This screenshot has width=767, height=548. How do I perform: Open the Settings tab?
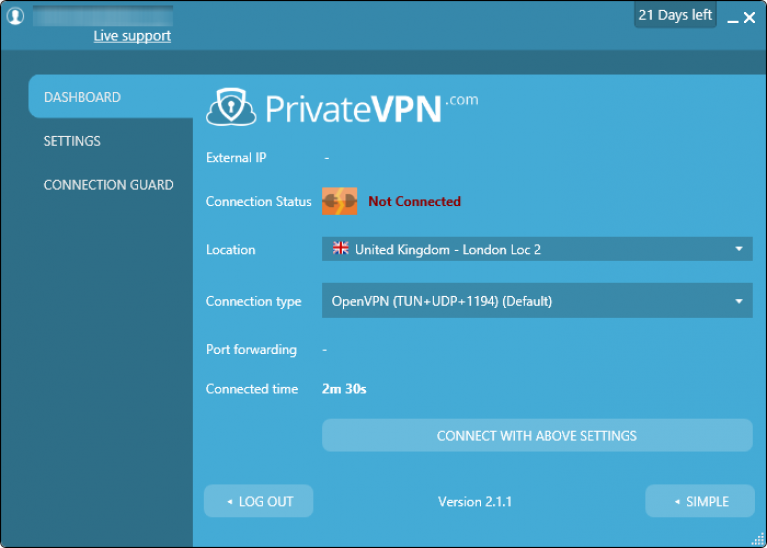tap(72, 141)
